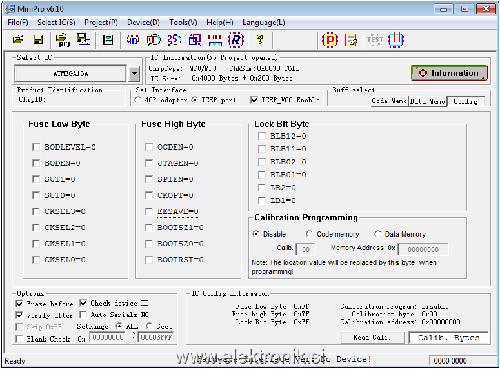Erase the chip with the red-blue chip icon
500x370 pixels.
coord(215,40)
